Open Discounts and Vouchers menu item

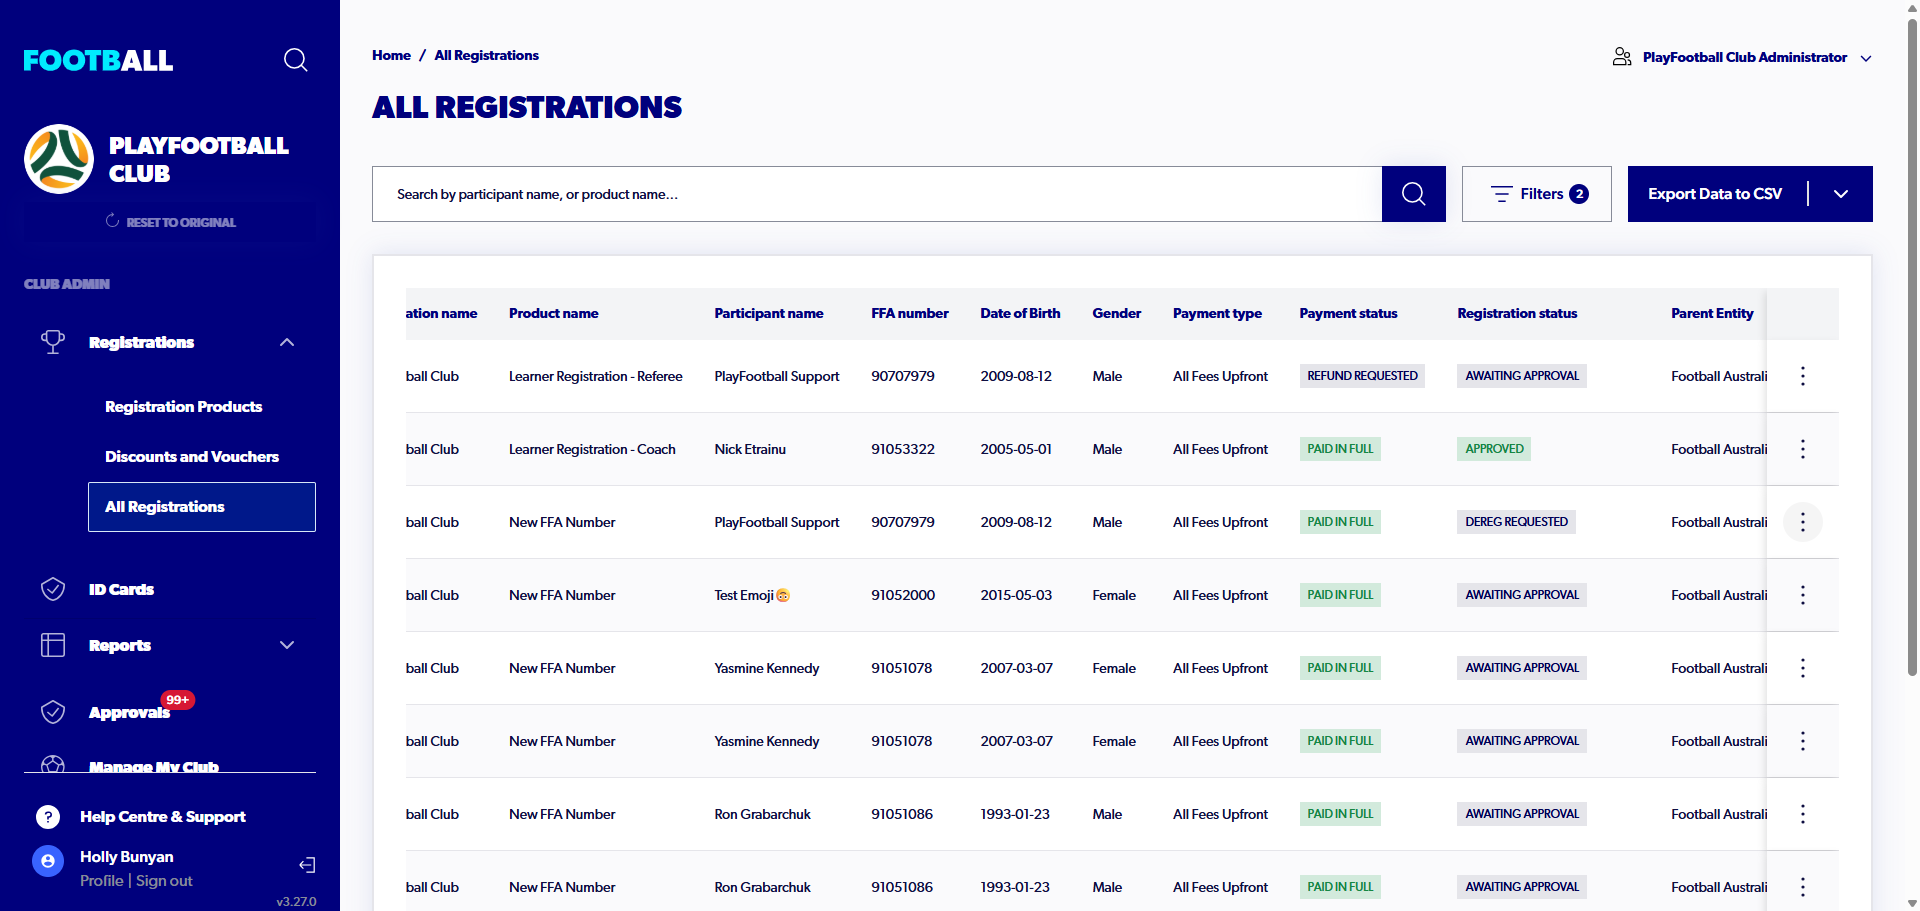(x=192, y=457)
